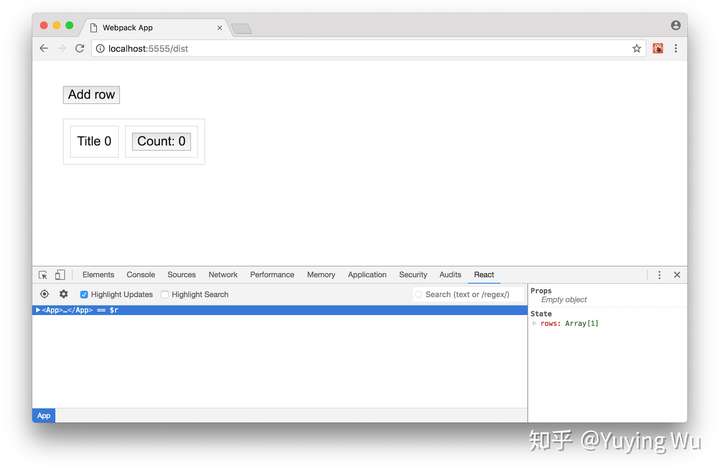Reload the page with refresh icon
The image size is (720, 474).
pyautogui.click(x=79, y=48)
